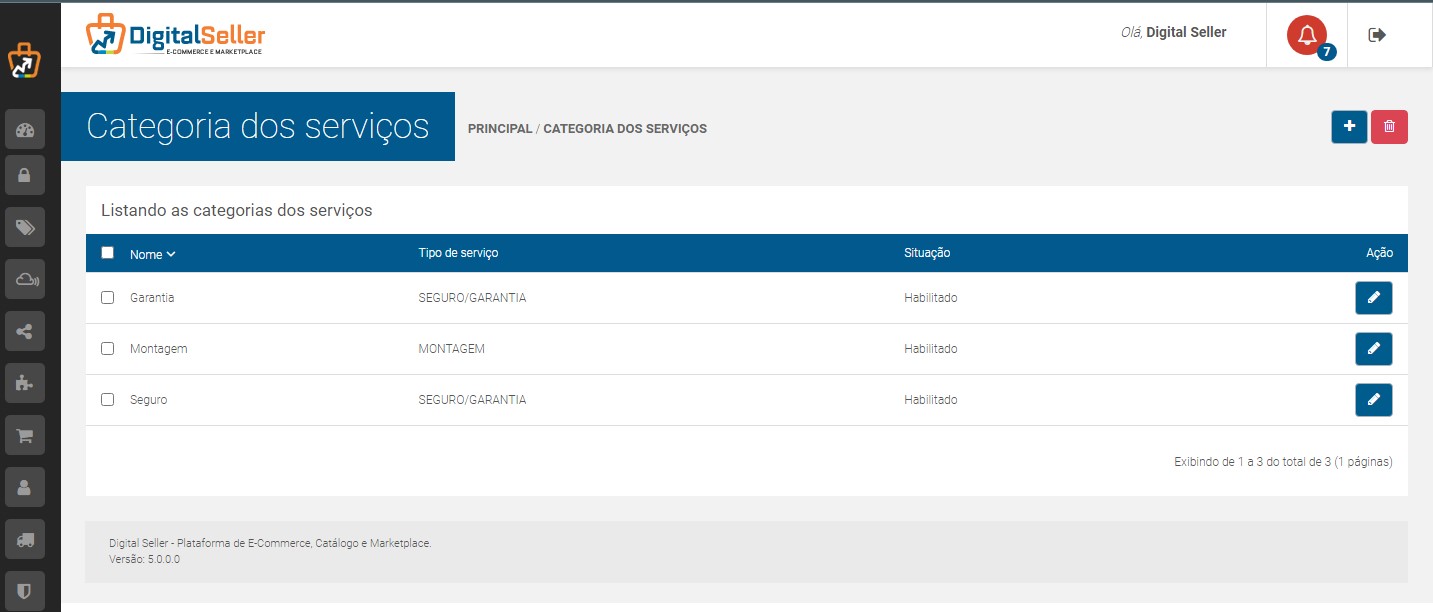Image resolution: width=1433 pixels, height=612 pixels.
Task: Click the red trash delete button
Action: click(x=1389, y=127)
